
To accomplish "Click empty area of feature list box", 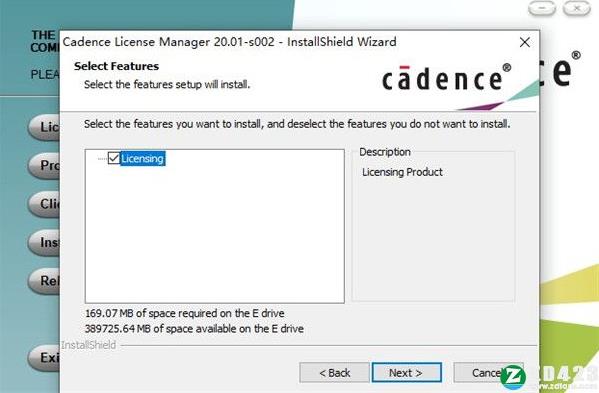I will pyautogui.click(x=214, y=237).
